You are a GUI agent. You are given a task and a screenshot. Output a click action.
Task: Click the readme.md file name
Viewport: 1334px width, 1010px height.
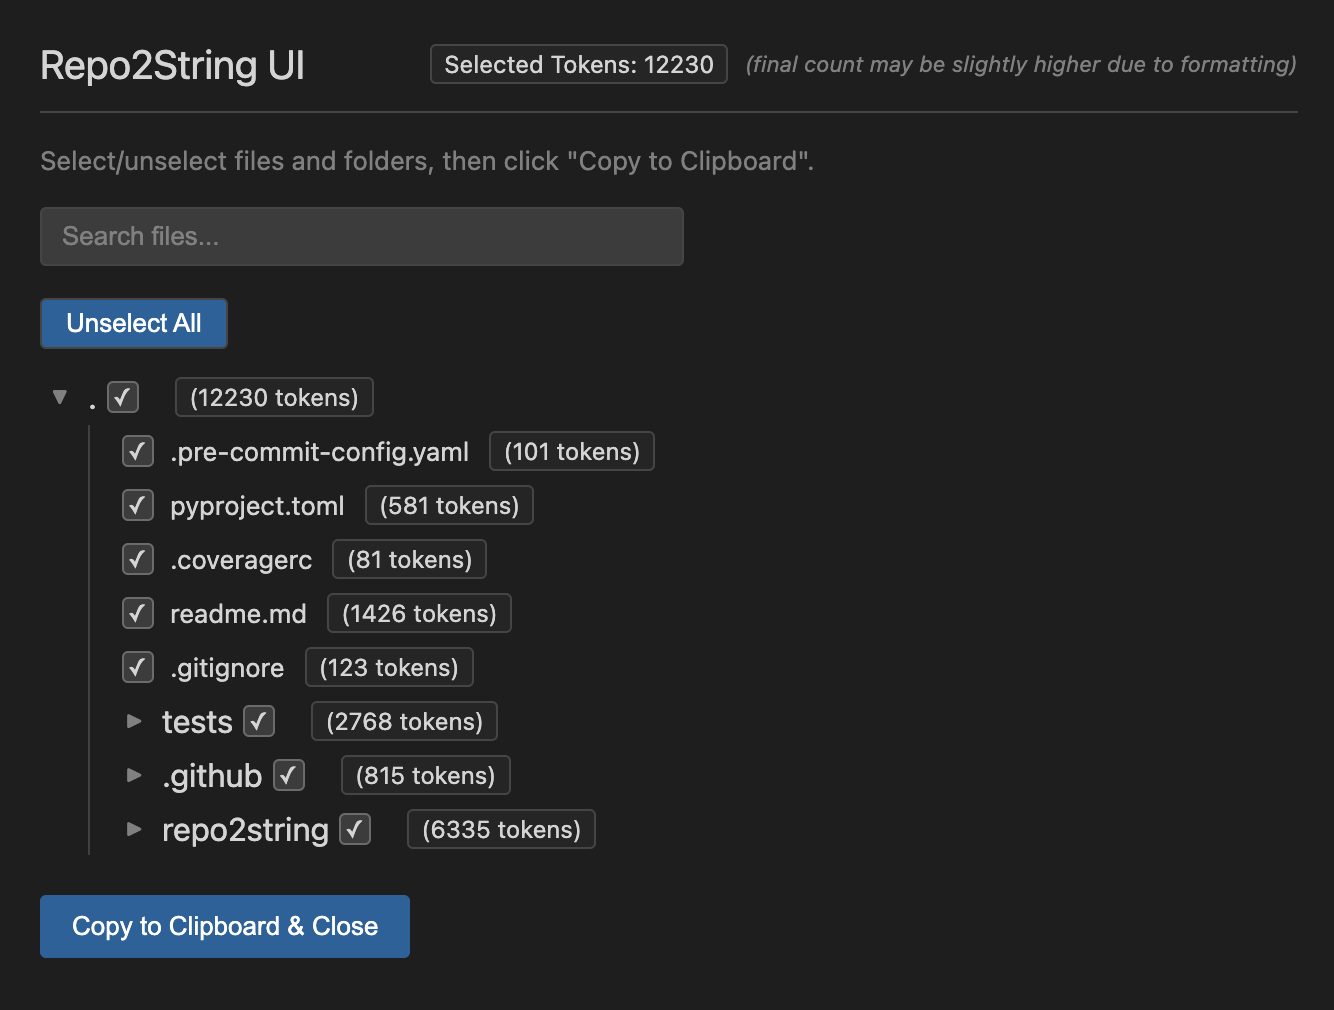point(238,614)
